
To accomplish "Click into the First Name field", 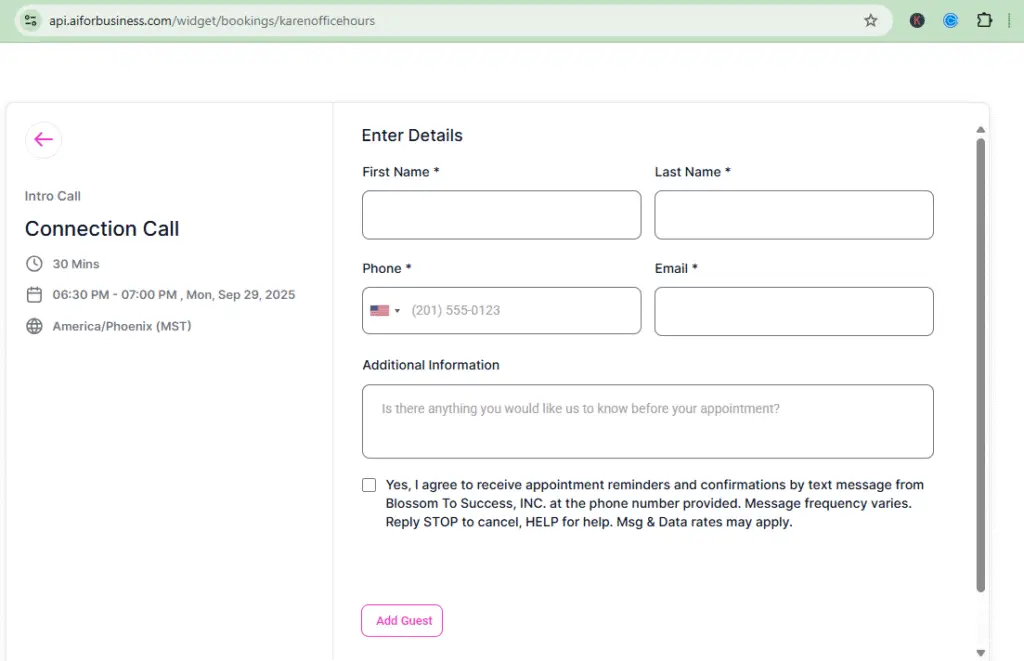I will 501,215.
